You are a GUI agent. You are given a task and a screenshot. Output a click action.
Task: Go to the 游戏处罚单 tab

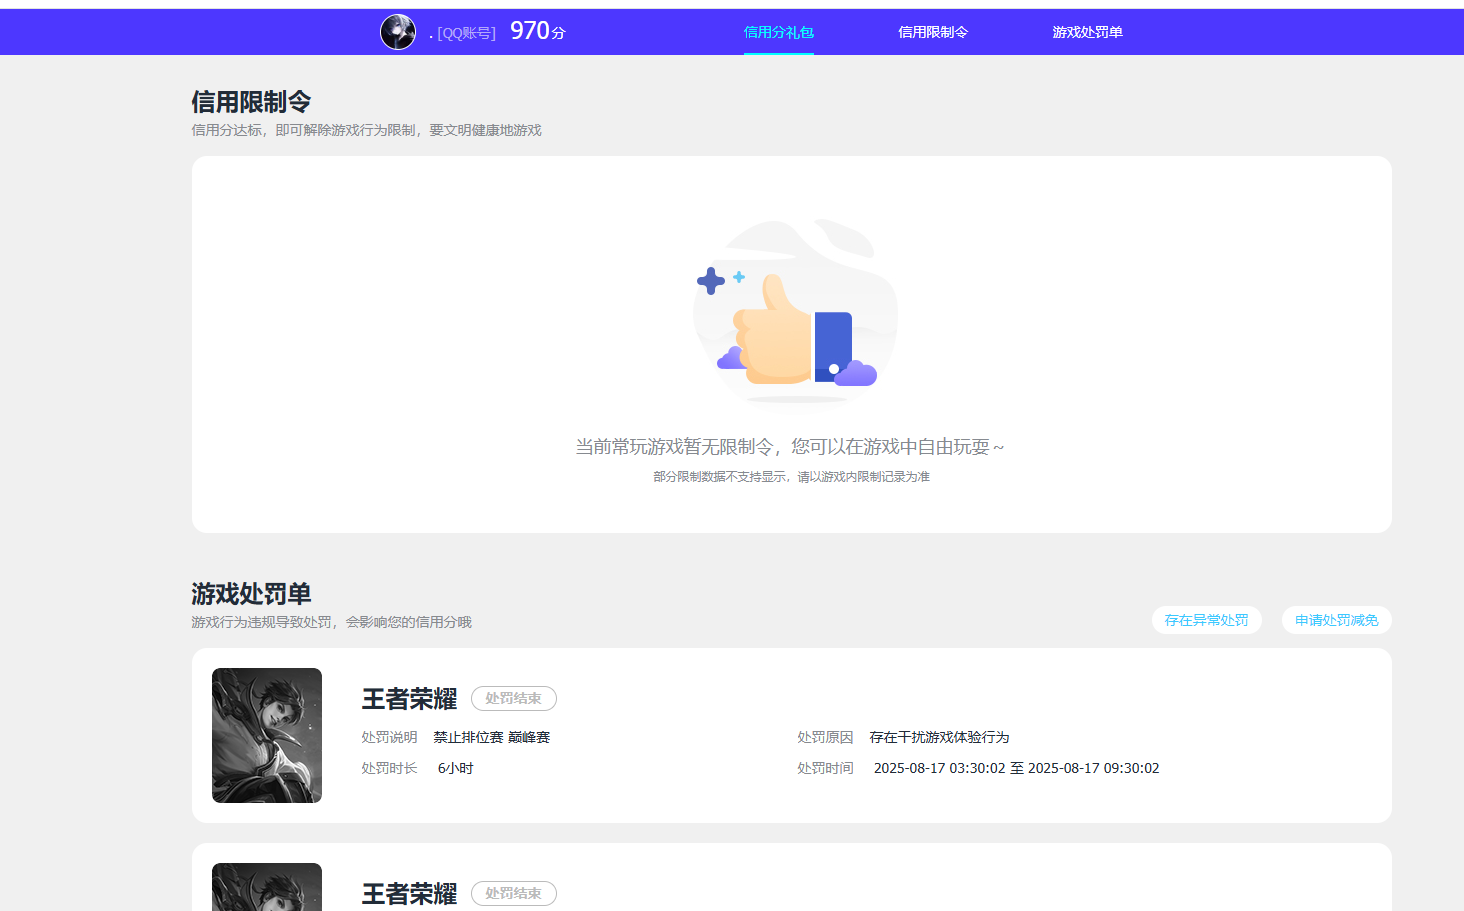pos(1087,32)
